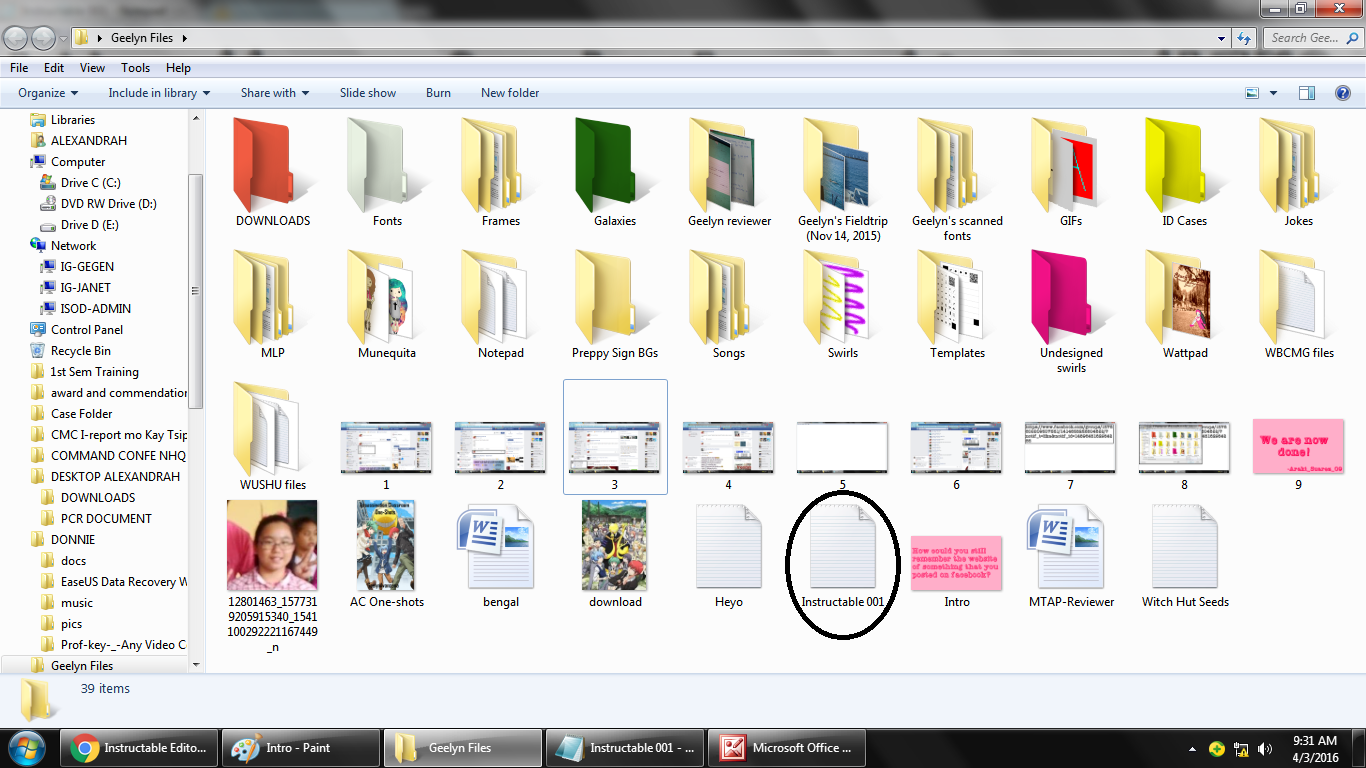Open the Edit menu
Viewport: 1366px width, 768px height.
54,68
